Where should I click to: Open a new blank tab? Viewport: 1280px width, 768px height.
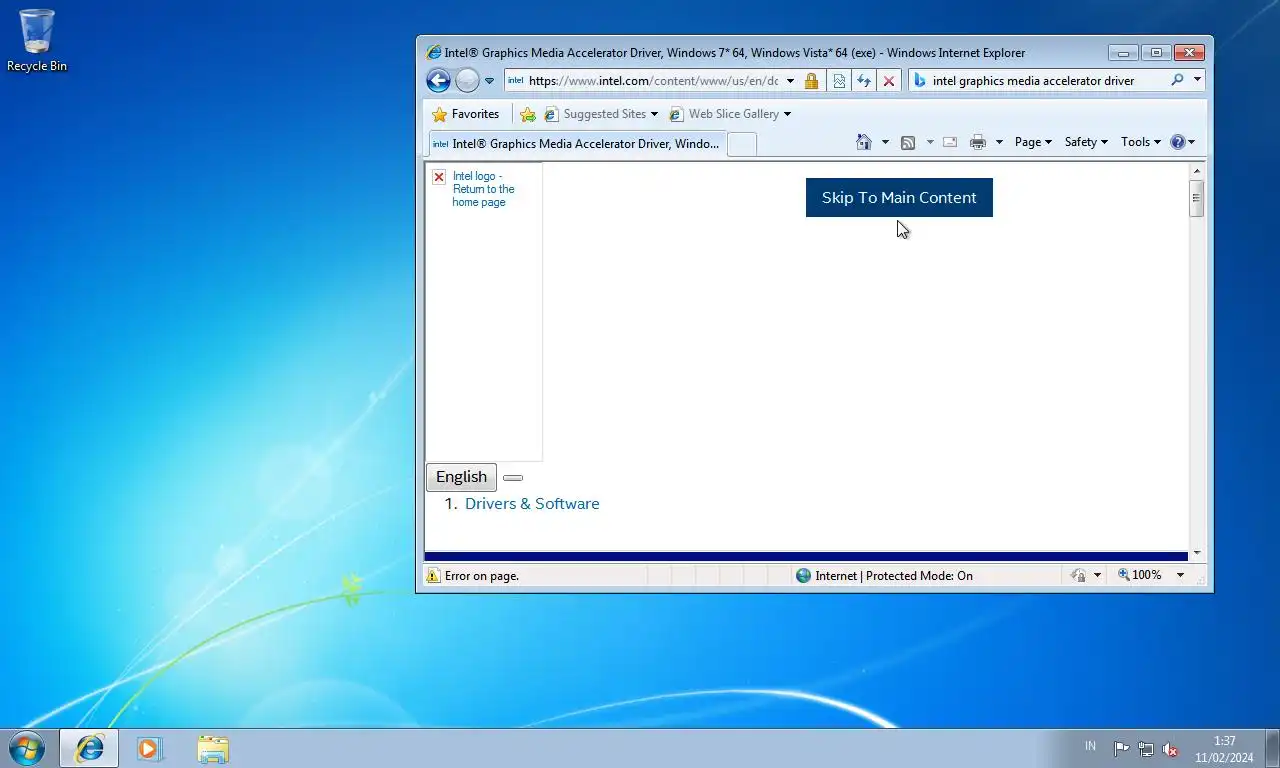(741, 144)
